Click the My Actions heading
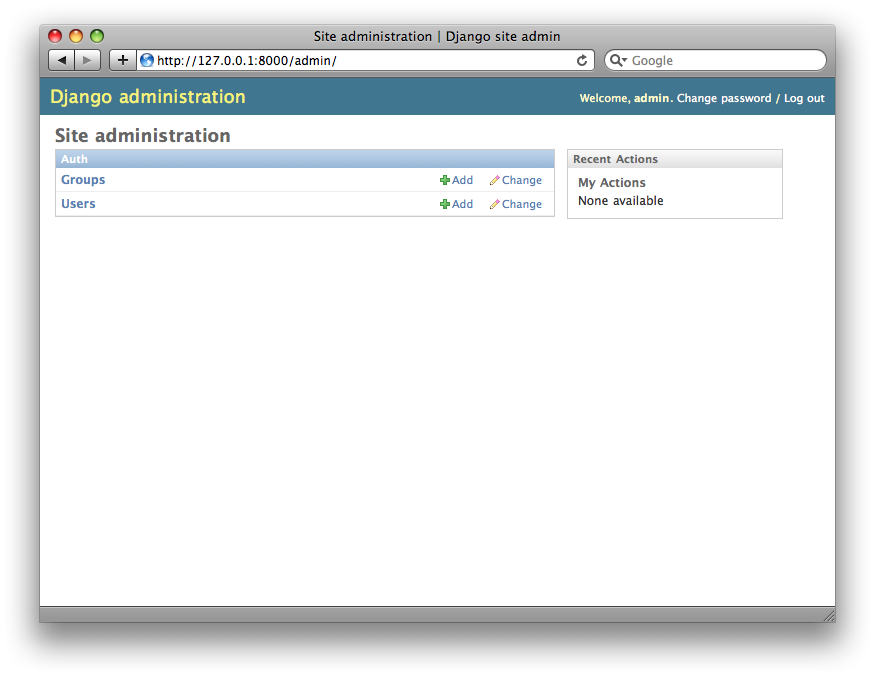This screenshot has height=677, width=875. pyautogui.click(x=612, y=183)
